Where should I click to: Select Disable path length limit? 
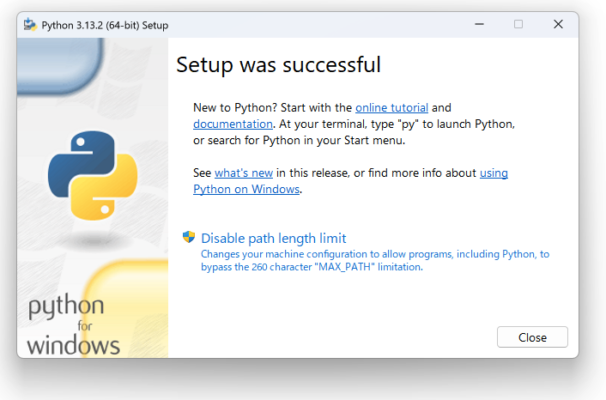(273, 238)
